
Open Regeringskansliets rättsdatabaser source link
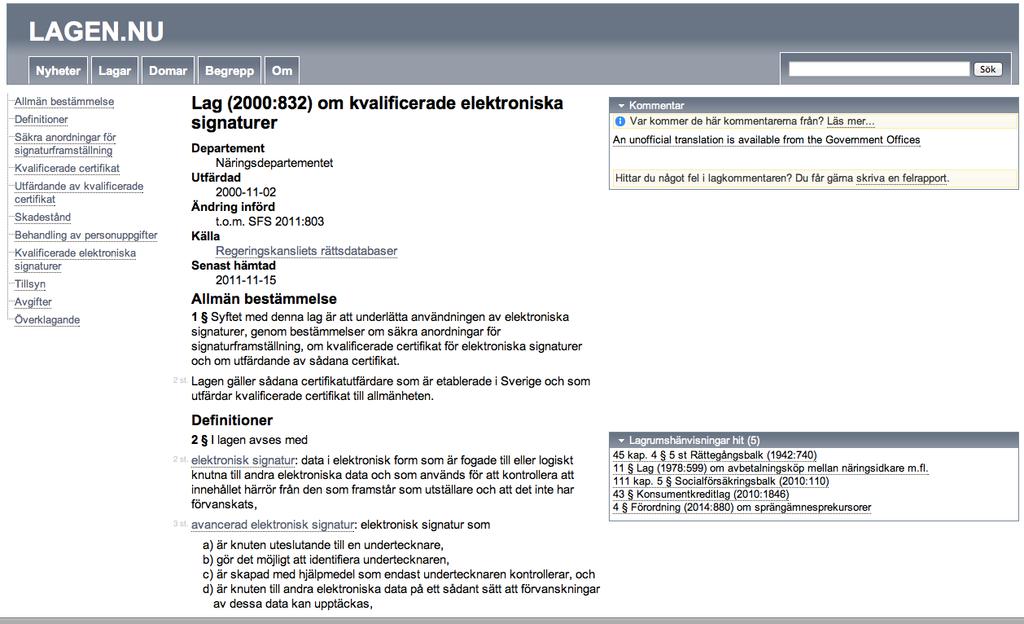(x=306, y=251)
